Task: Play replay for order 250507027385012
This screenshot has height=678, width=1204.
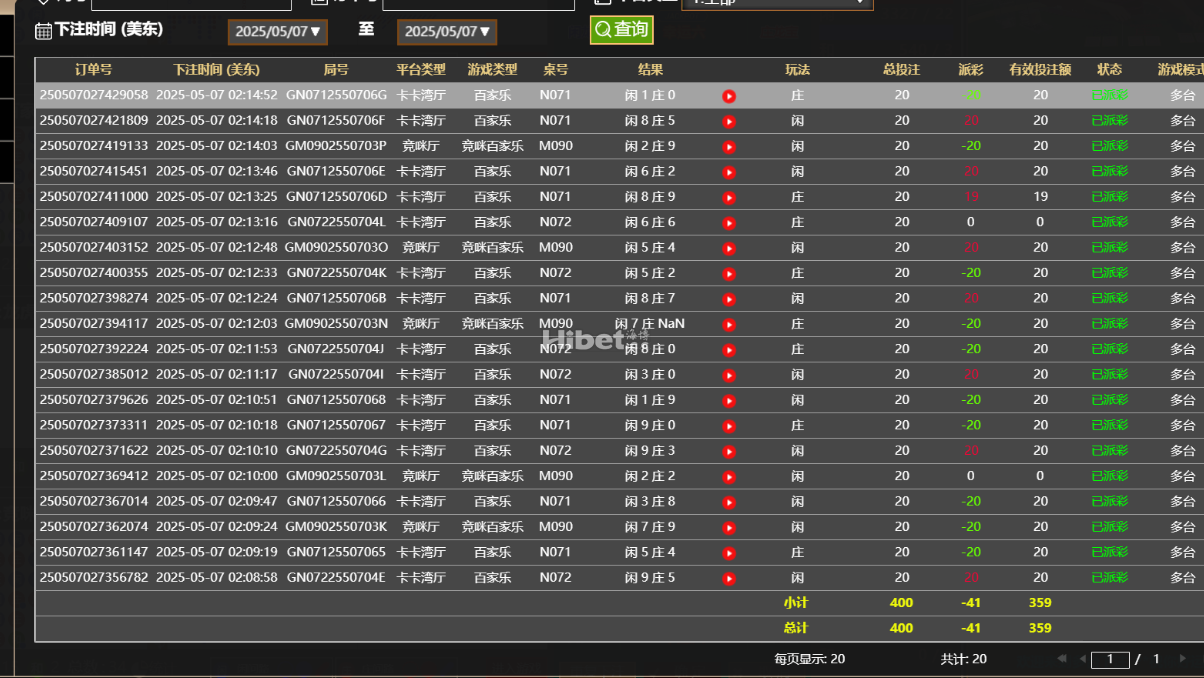Action: pyautogui.click(x=729, y=375)
